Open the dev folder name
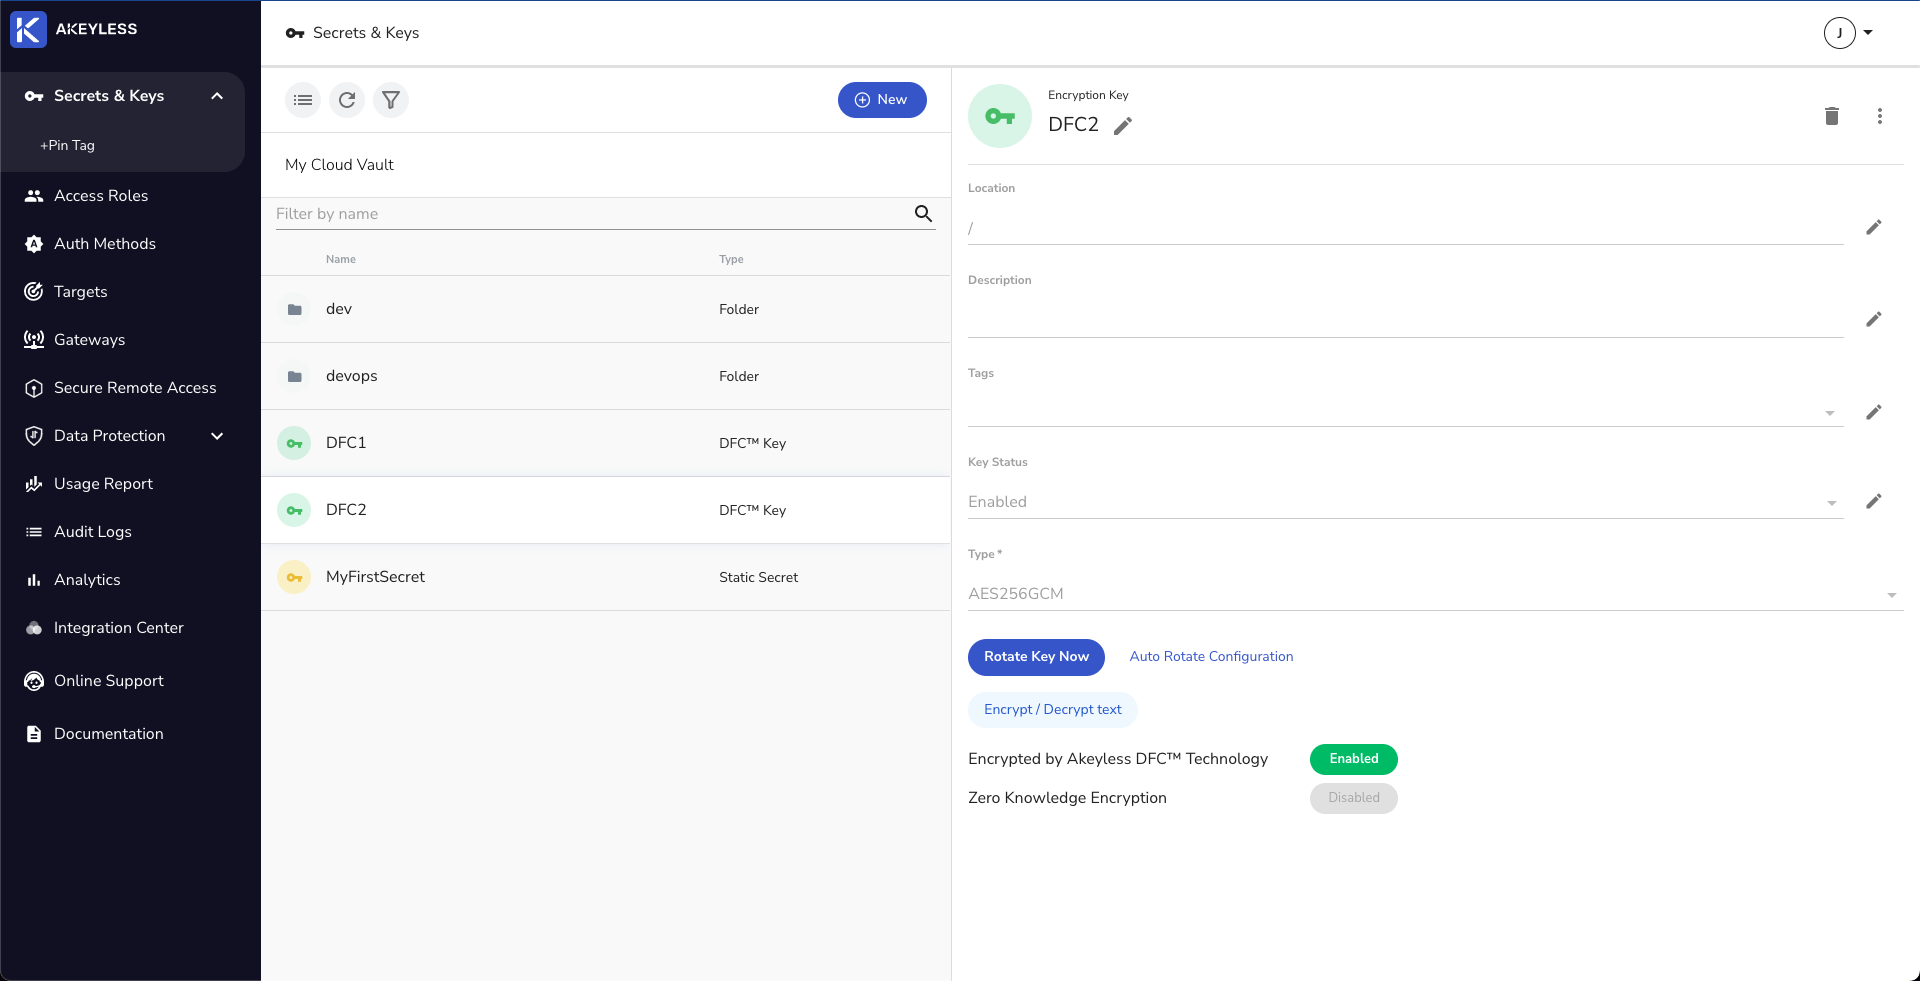Viewport: 1920px width, 981px height. 339,309
